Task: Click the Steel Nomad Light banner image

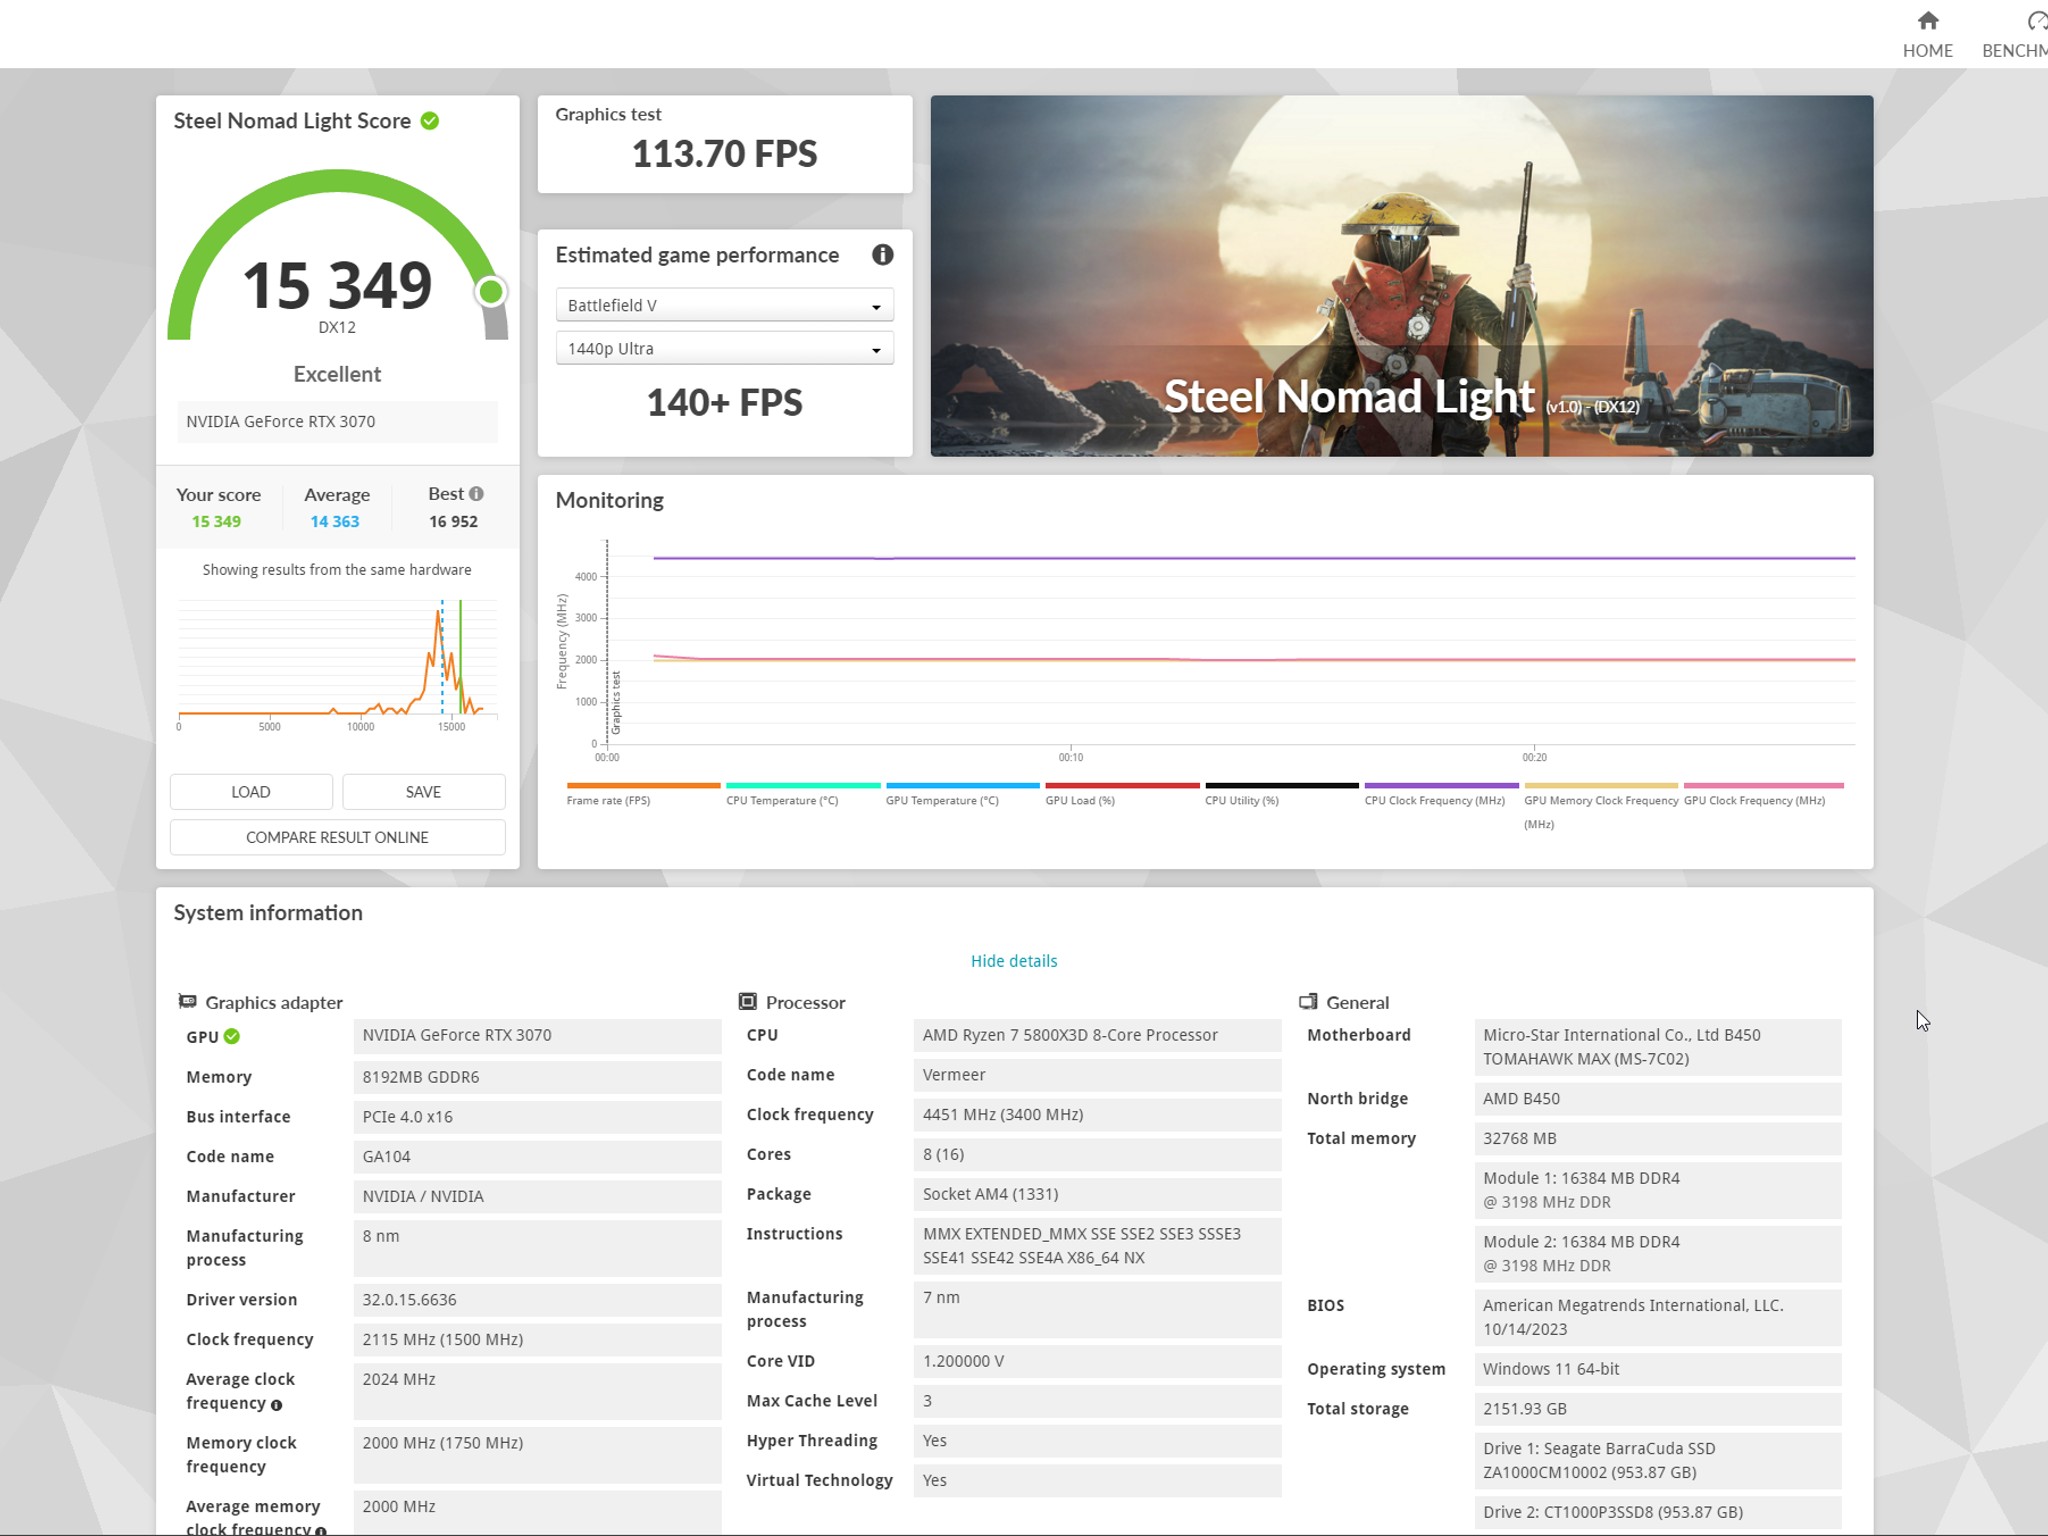Action: [x=1401, y=276]
